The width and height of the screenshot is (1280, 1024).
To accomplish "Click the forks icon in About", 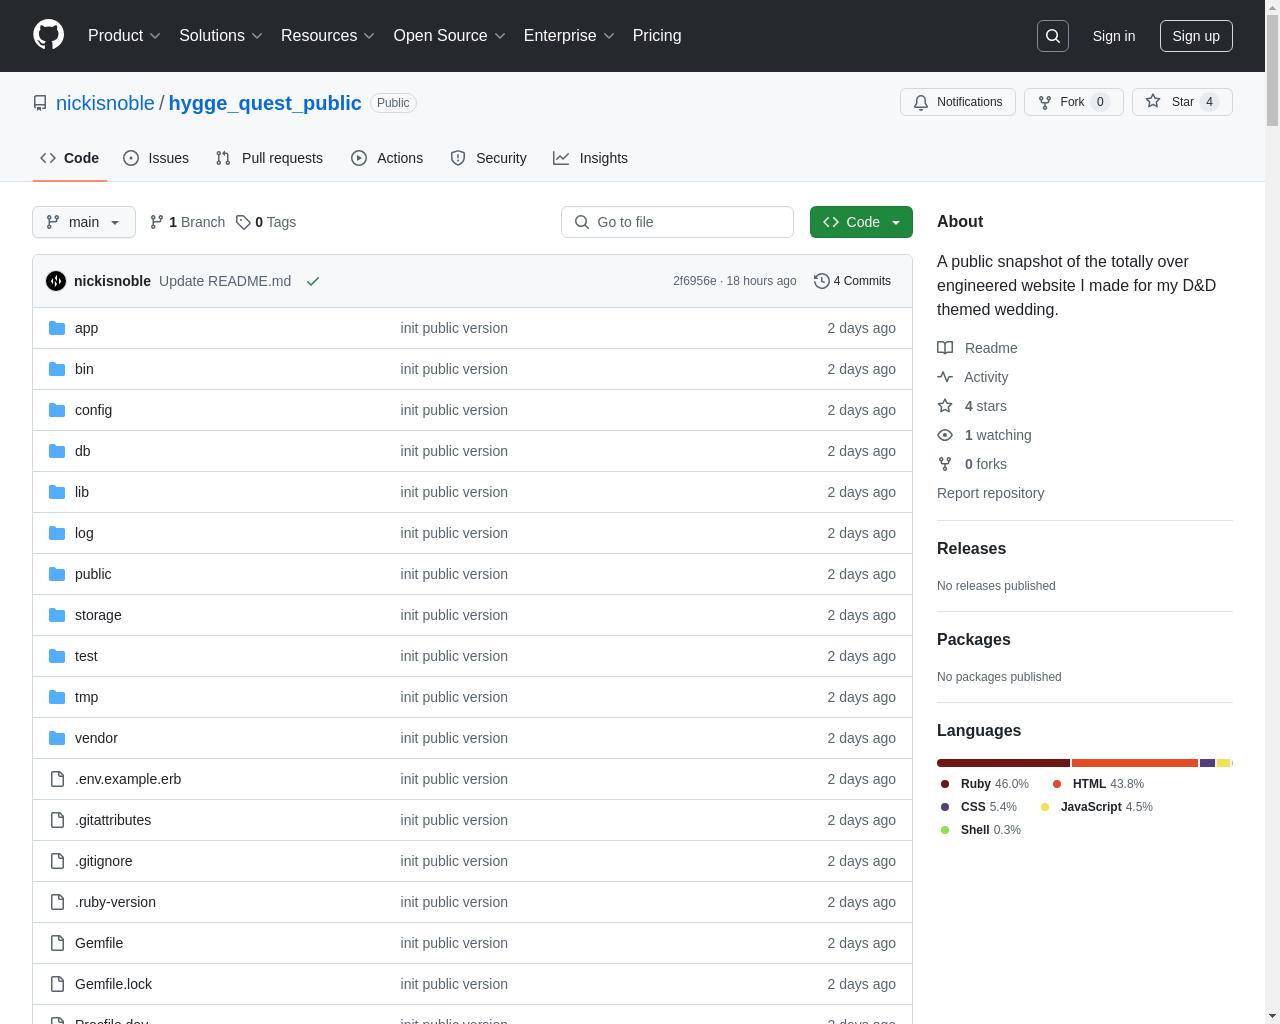I will (x=945, y=464).
